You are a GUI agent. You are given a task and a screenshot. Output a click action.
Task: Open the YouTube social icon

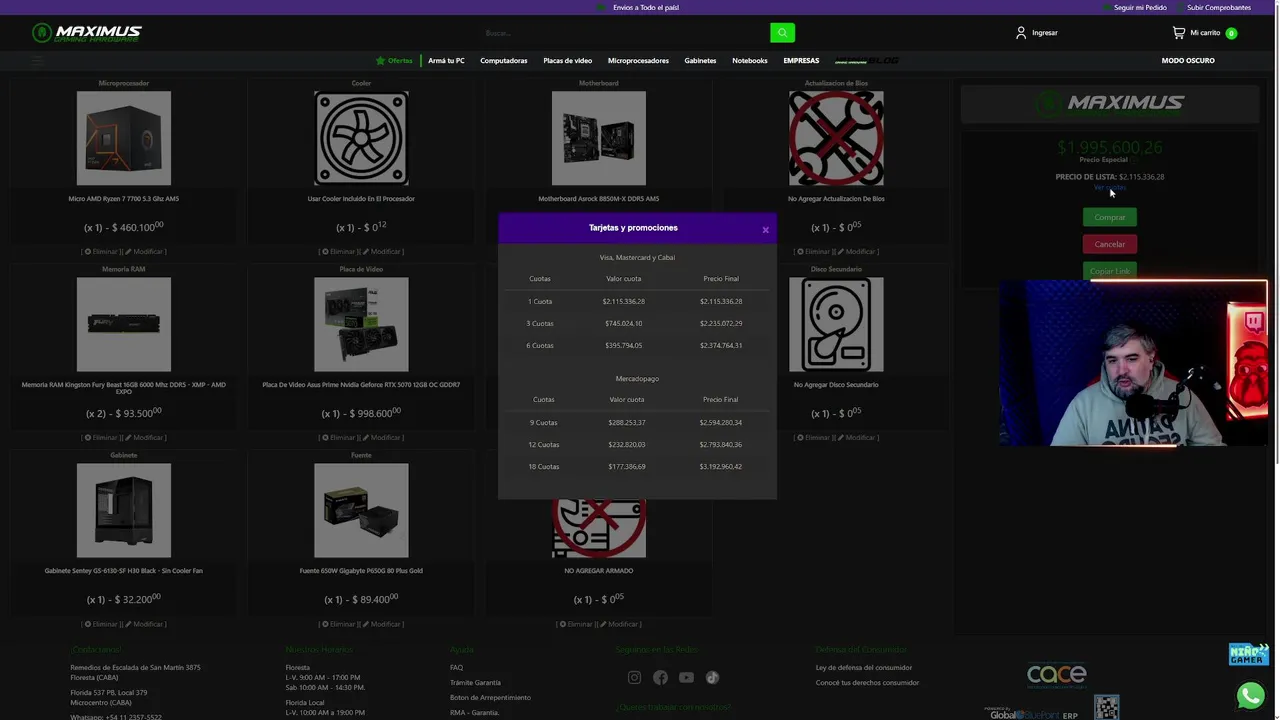(x=686, y=677)
